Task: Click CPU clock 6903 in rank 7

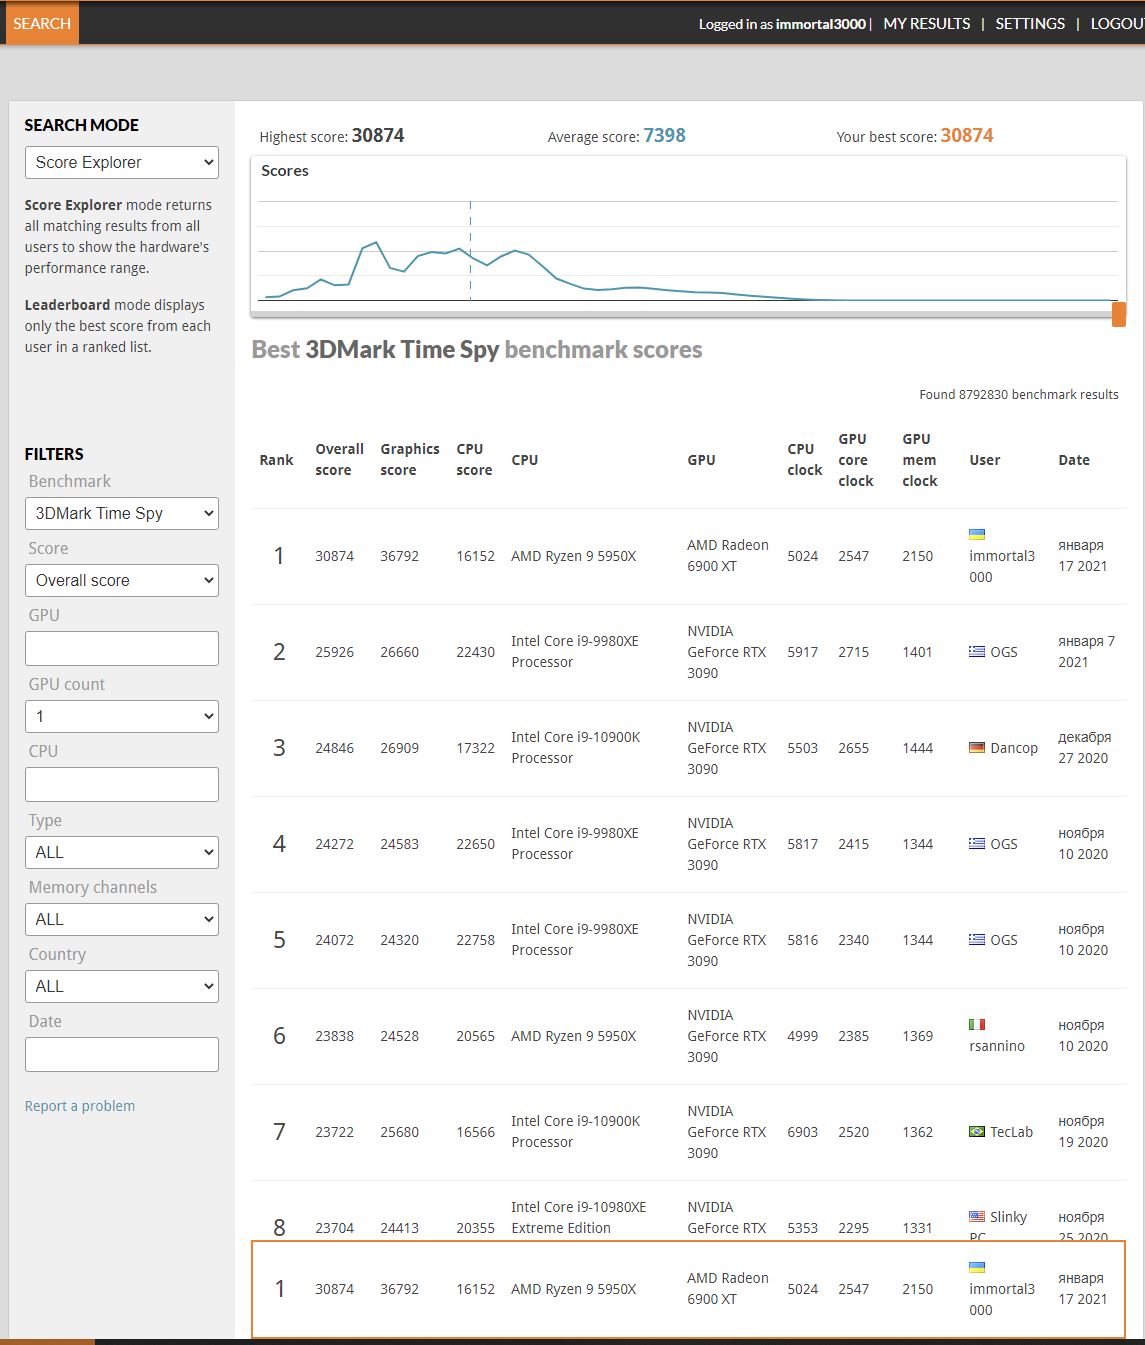Action: (x=802, y=1132)
